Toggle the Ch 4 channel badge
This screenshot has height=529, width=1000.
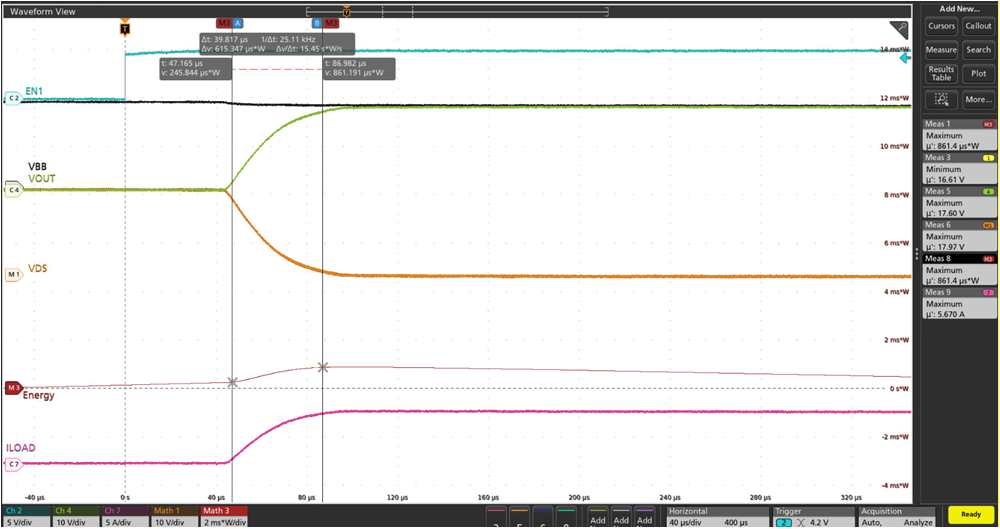(74, 515)
